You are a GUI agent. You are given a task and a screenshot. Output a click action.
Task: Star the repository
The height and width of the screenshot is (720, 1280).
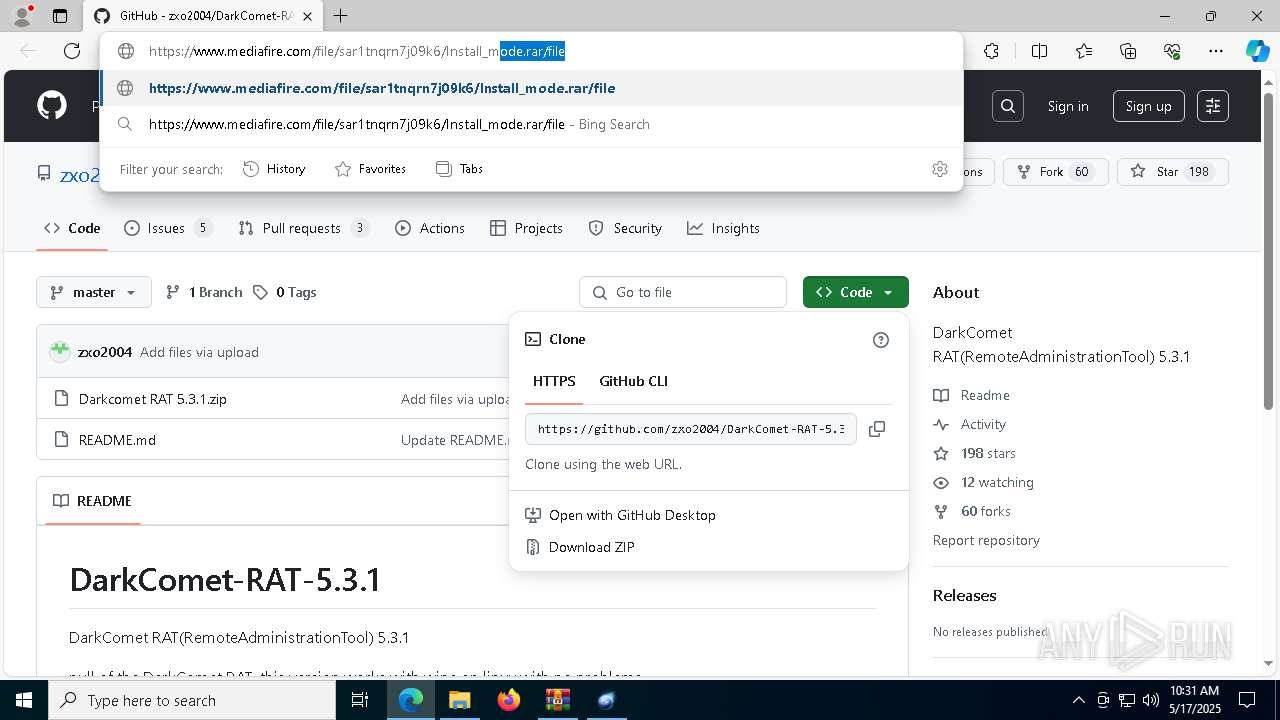point(1172,172)
